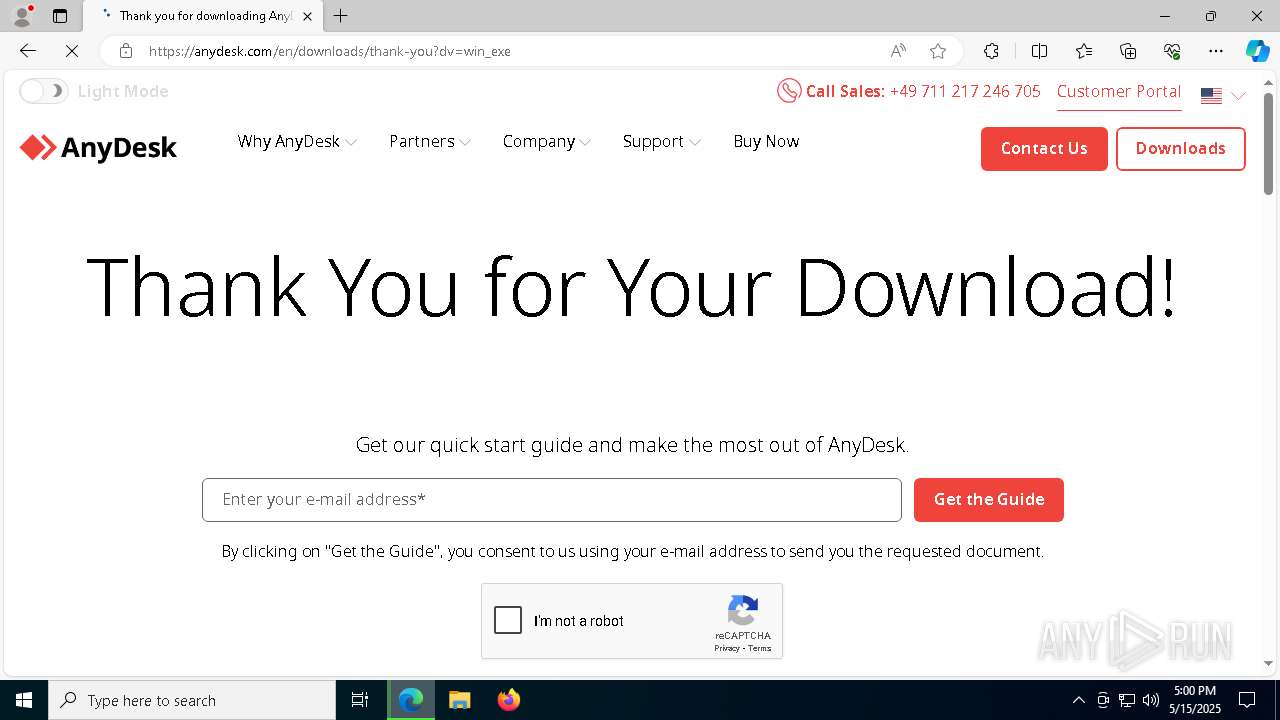Open the notifications action center
Screen dimensions: 1280x720
(x=1248, y=700)
